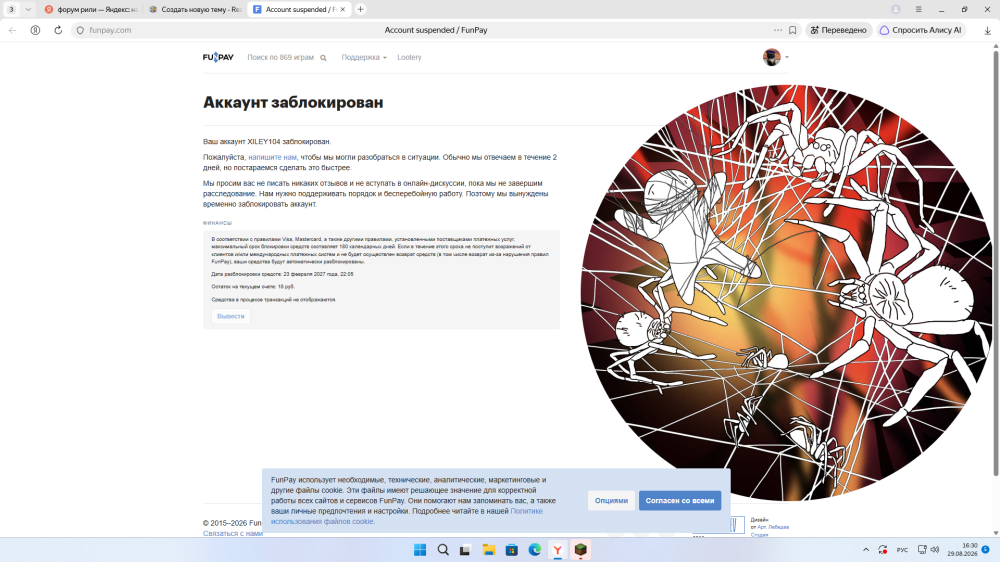Open Task View on the taskbar
The width and height of the screenshot is (1000, 562).
point(466,550)
